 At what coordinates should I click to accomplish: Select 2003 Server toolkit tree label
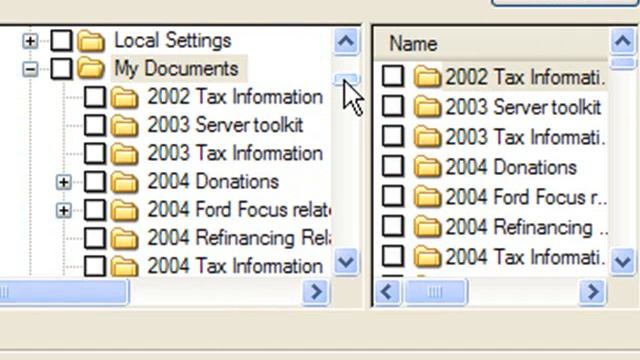click(x=225, y=125)
